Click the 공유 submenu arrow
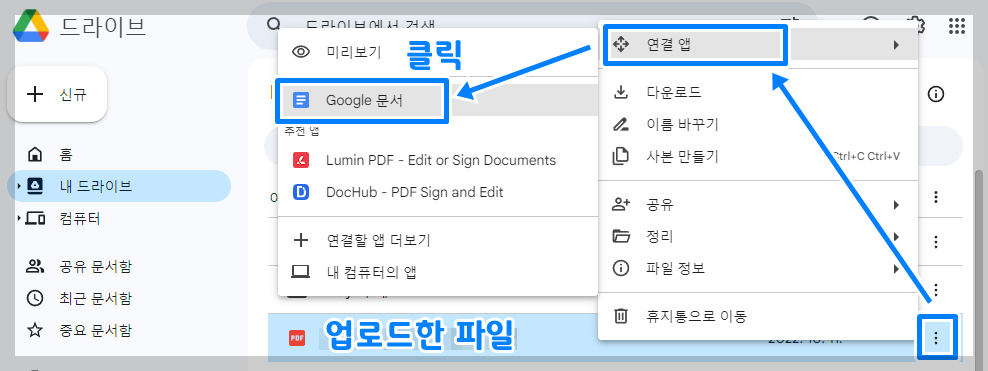988x371 pixels. [x=896, y=205]
